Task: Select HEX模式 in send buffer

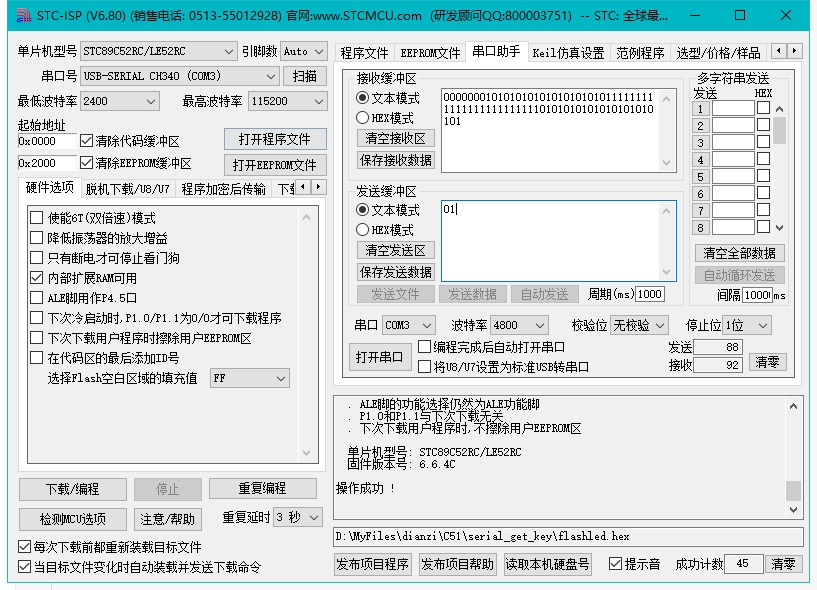Action: pos(362,229)
